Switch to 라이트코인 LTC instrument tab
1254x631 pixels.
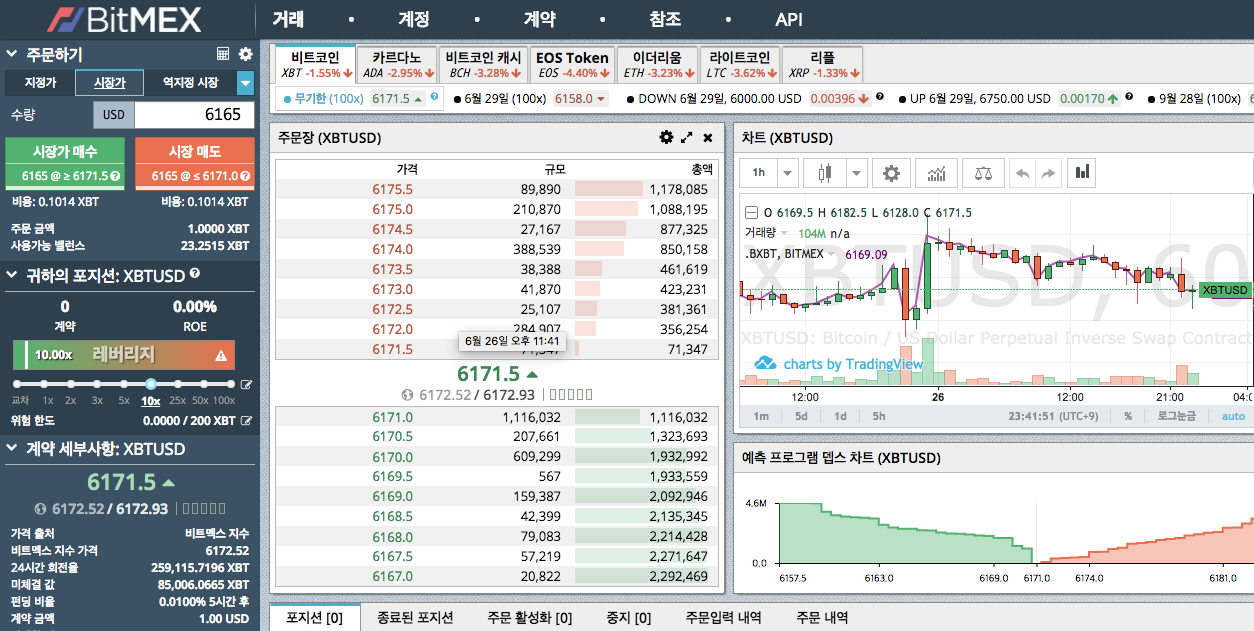(738, 64)
